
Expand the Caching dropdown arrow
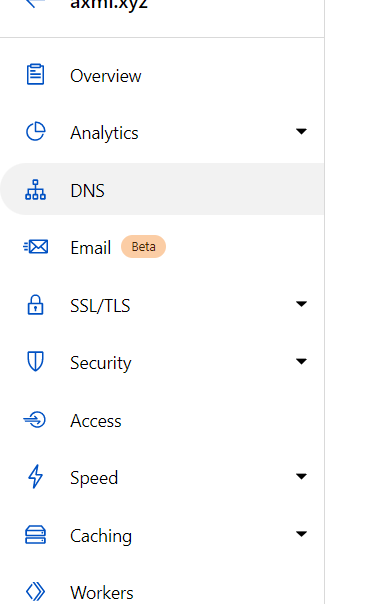click(x=301, y=534)
